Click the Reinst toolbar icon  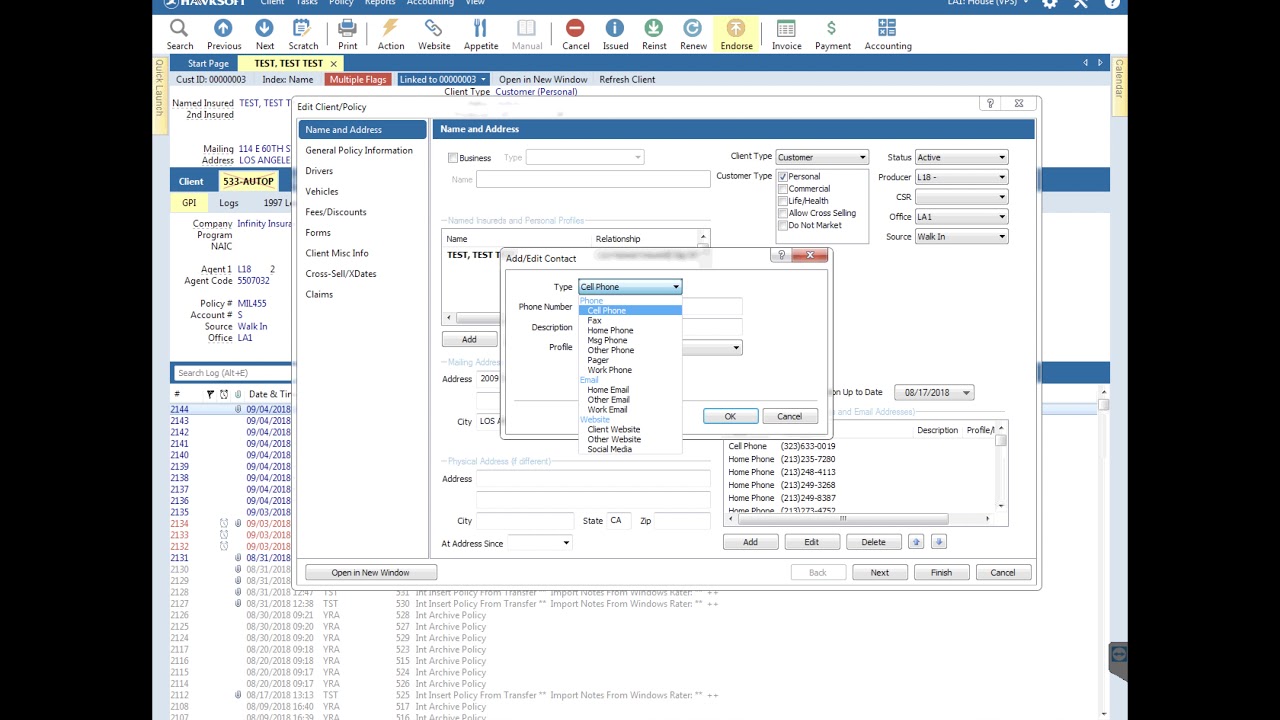coord(654,33)
